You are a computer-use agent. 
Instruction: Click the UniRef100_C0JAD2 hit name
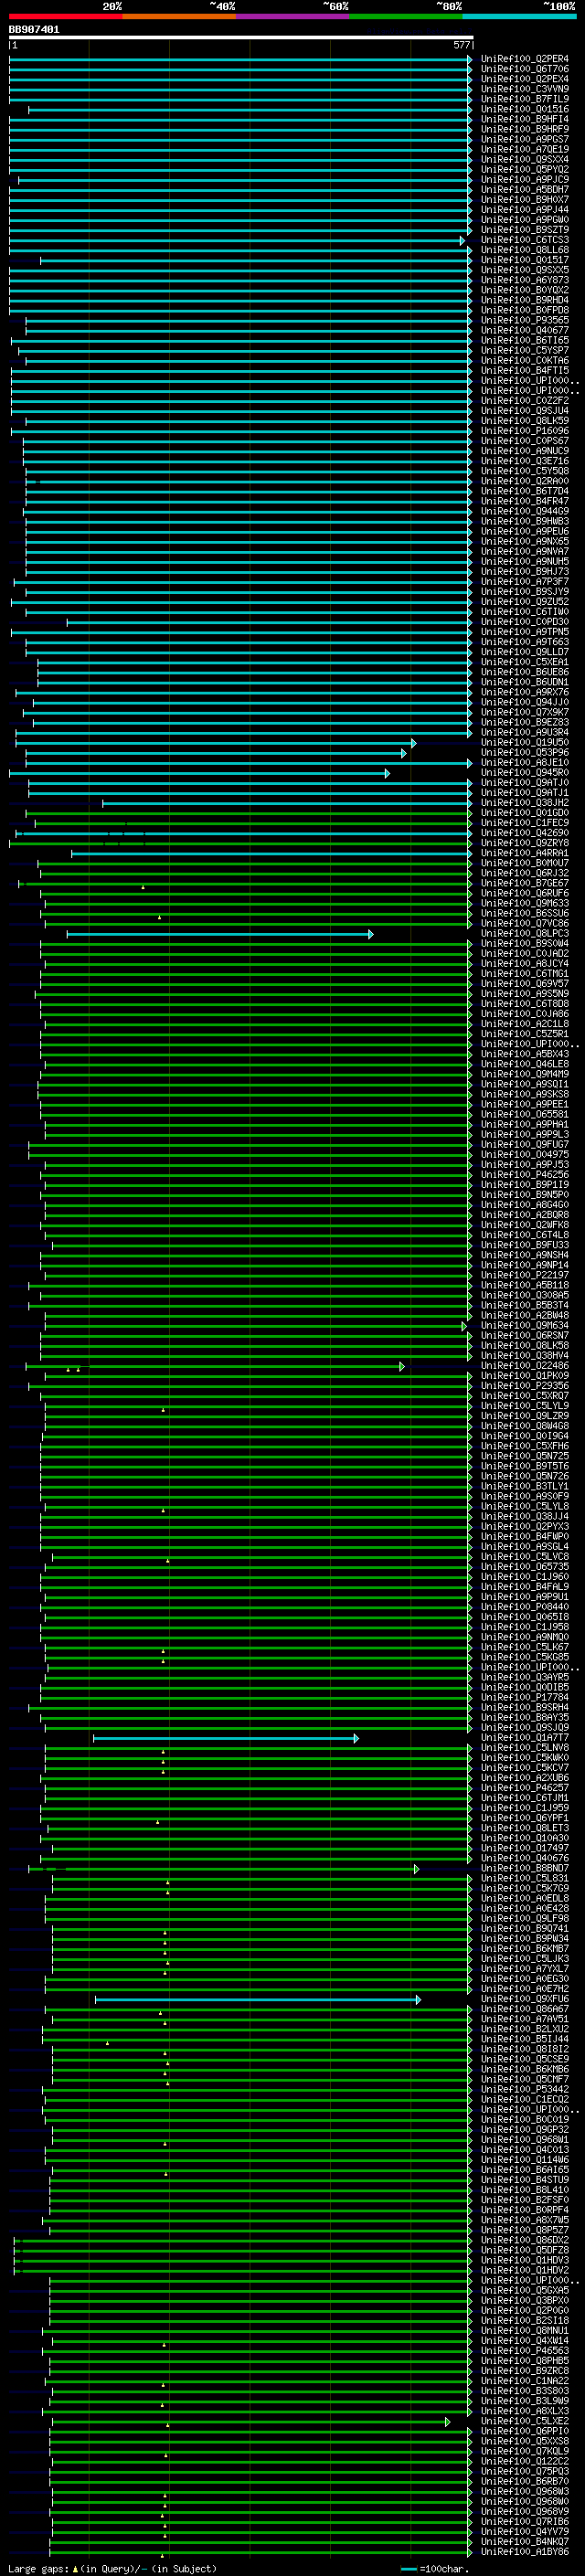tap(525, 954)
